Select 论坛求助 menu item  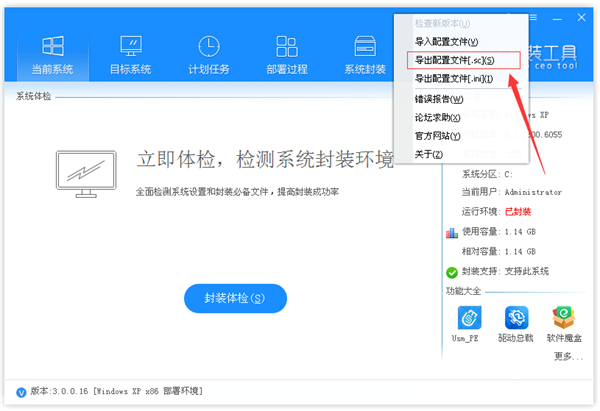click(439, 117)
